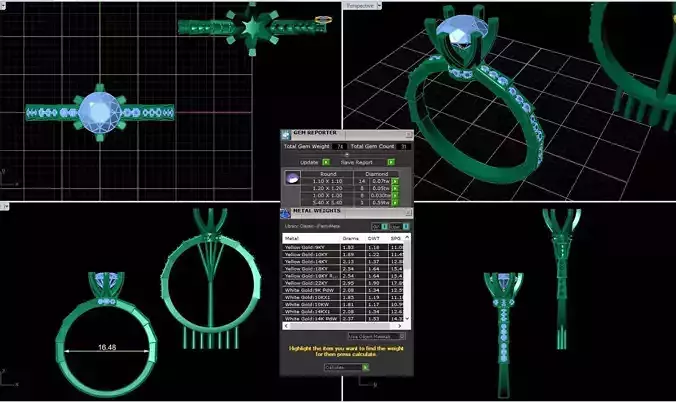
Task: Click the metal table scroll down arrow
Action: tap(407, 318)
